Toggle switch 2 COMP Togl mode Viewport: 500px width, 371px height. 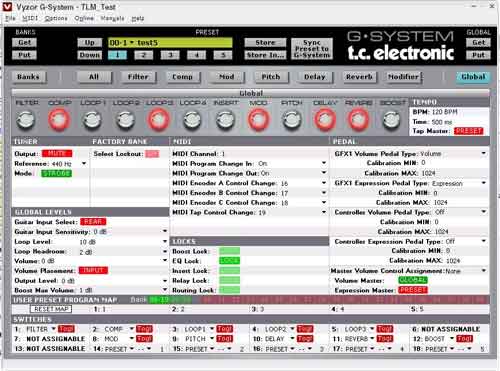(144, 329)
